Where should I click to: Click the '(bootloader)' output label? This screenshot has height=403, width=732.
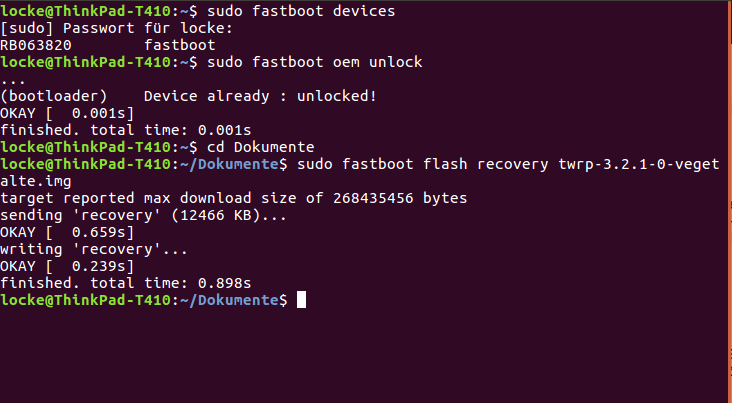(x=54, y=96)
